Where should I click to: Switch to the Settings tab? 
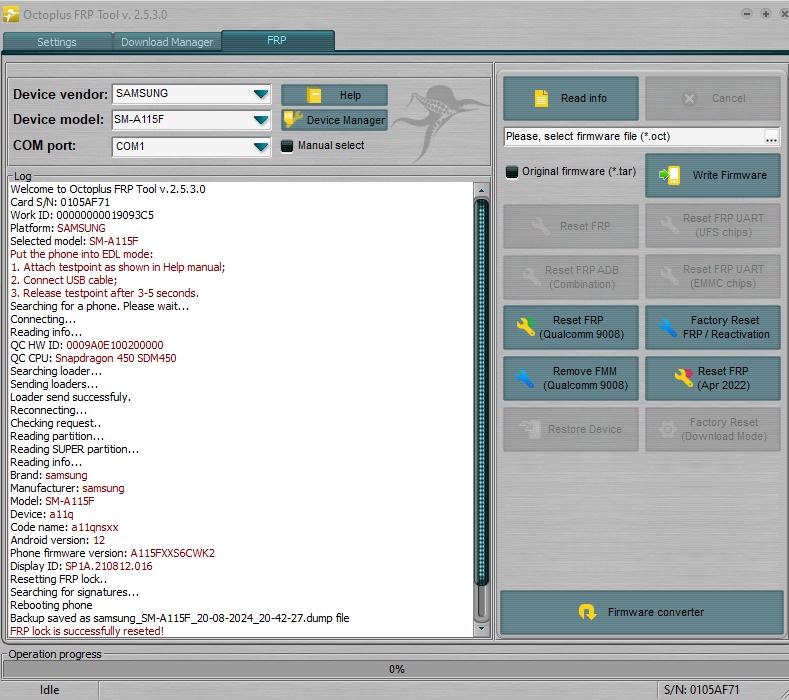click(57, 42)
